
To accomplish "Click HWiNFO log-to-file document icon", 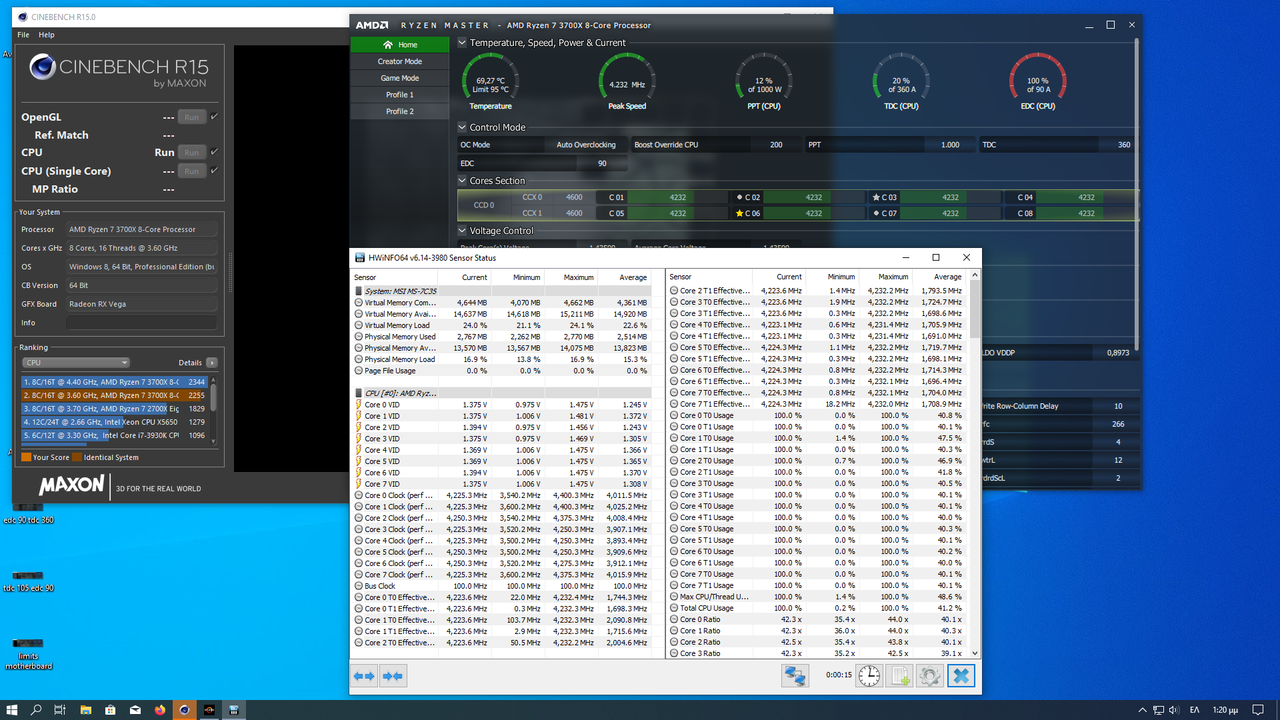I will 899,676.
